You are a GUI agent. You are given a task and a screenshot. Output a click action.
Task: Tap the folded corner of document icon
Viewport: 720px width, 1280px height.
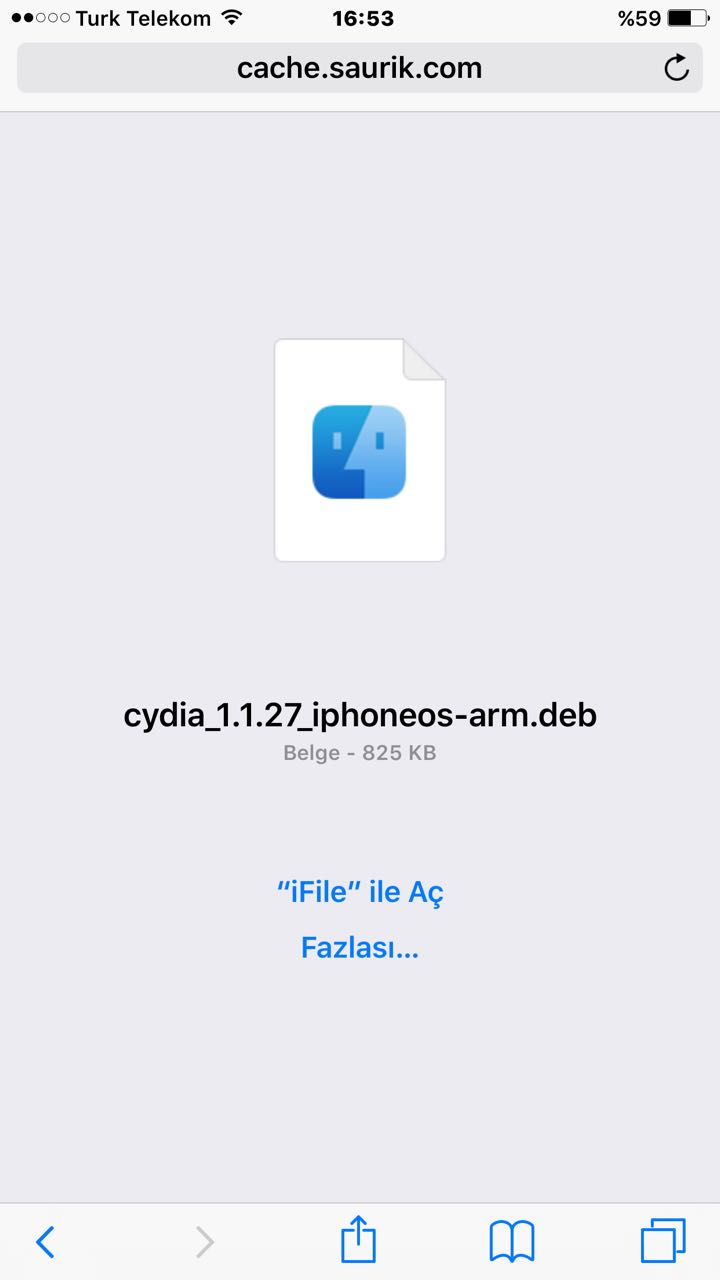tap(424, 360)
